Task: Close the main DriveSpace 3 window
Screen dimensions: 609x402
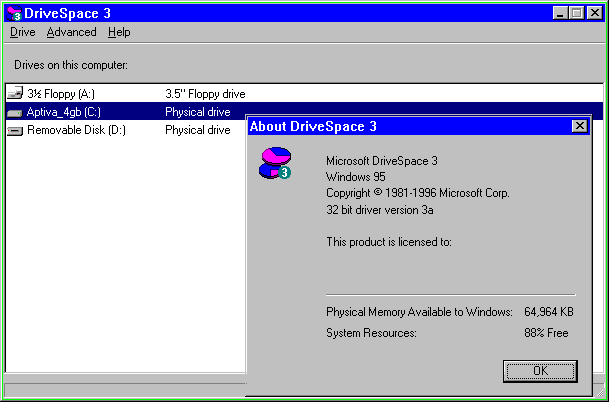Action: [594, 13]
